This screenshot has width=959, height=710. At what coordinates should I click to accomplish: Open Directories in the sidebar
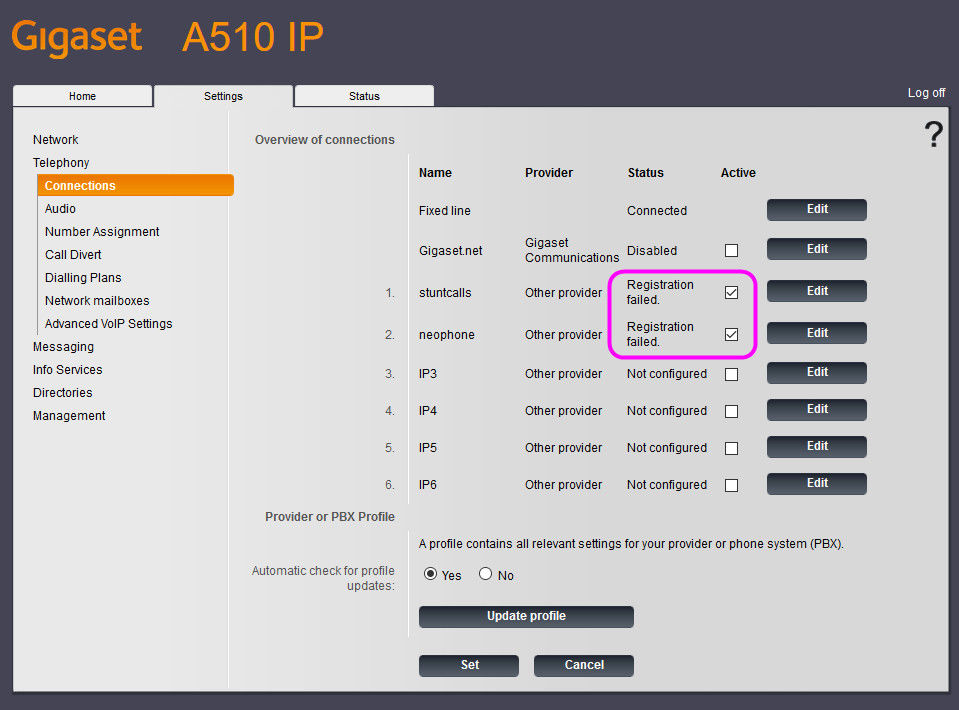click(63, 393)
